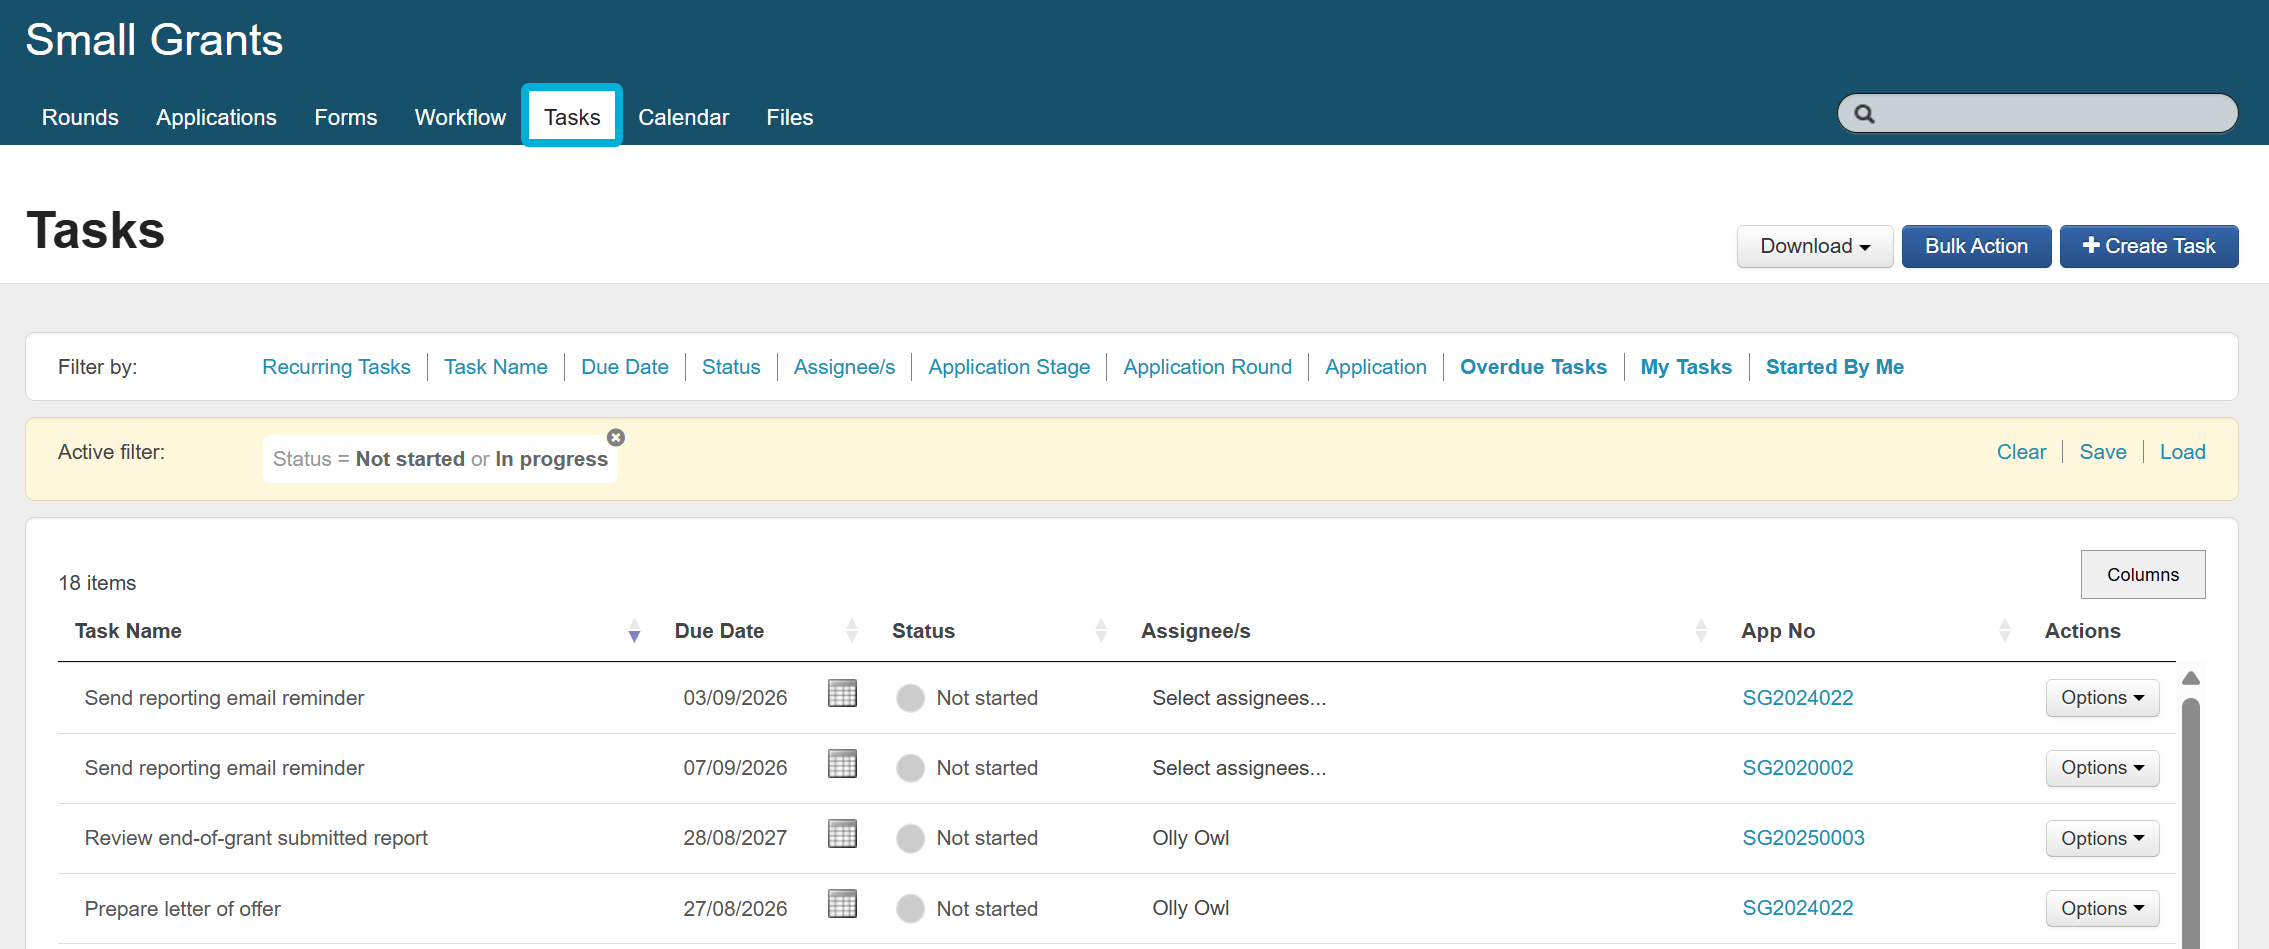
Task: Switch to the Files tab
Action: coord(790,117)
